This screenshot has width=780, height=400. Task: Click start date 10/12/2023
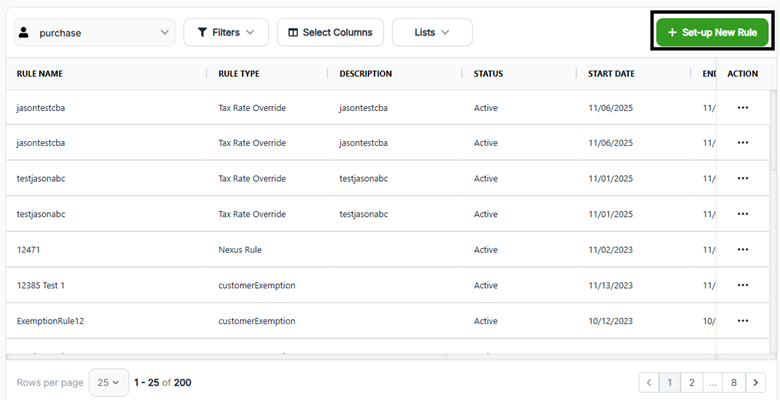coord(610,321)
